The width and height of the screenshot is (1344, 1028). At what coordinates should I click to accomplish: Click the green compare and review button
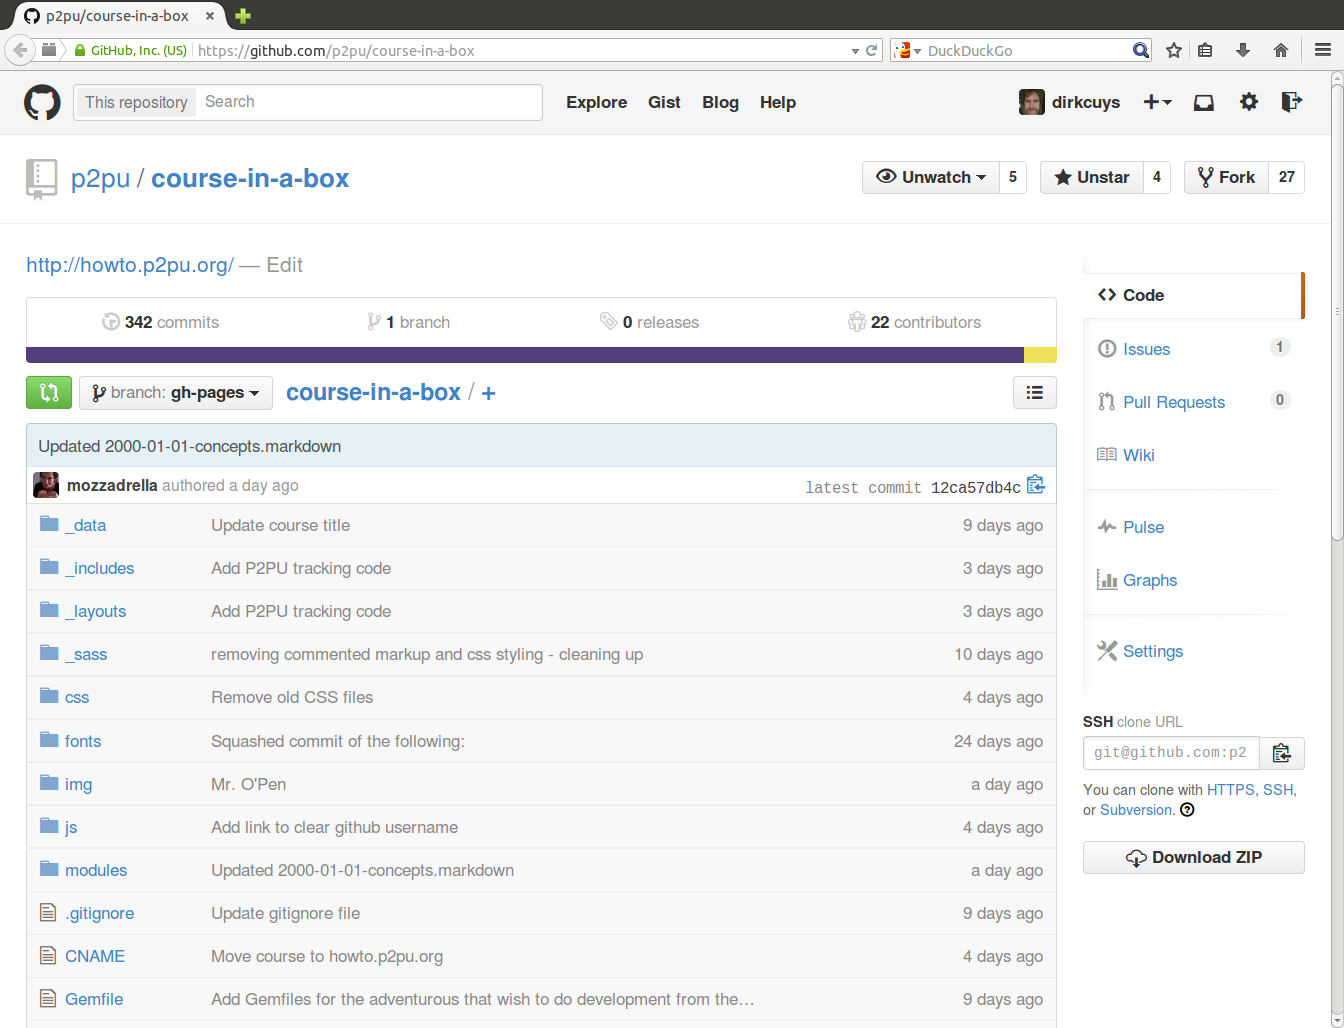(x=49, y=393)
